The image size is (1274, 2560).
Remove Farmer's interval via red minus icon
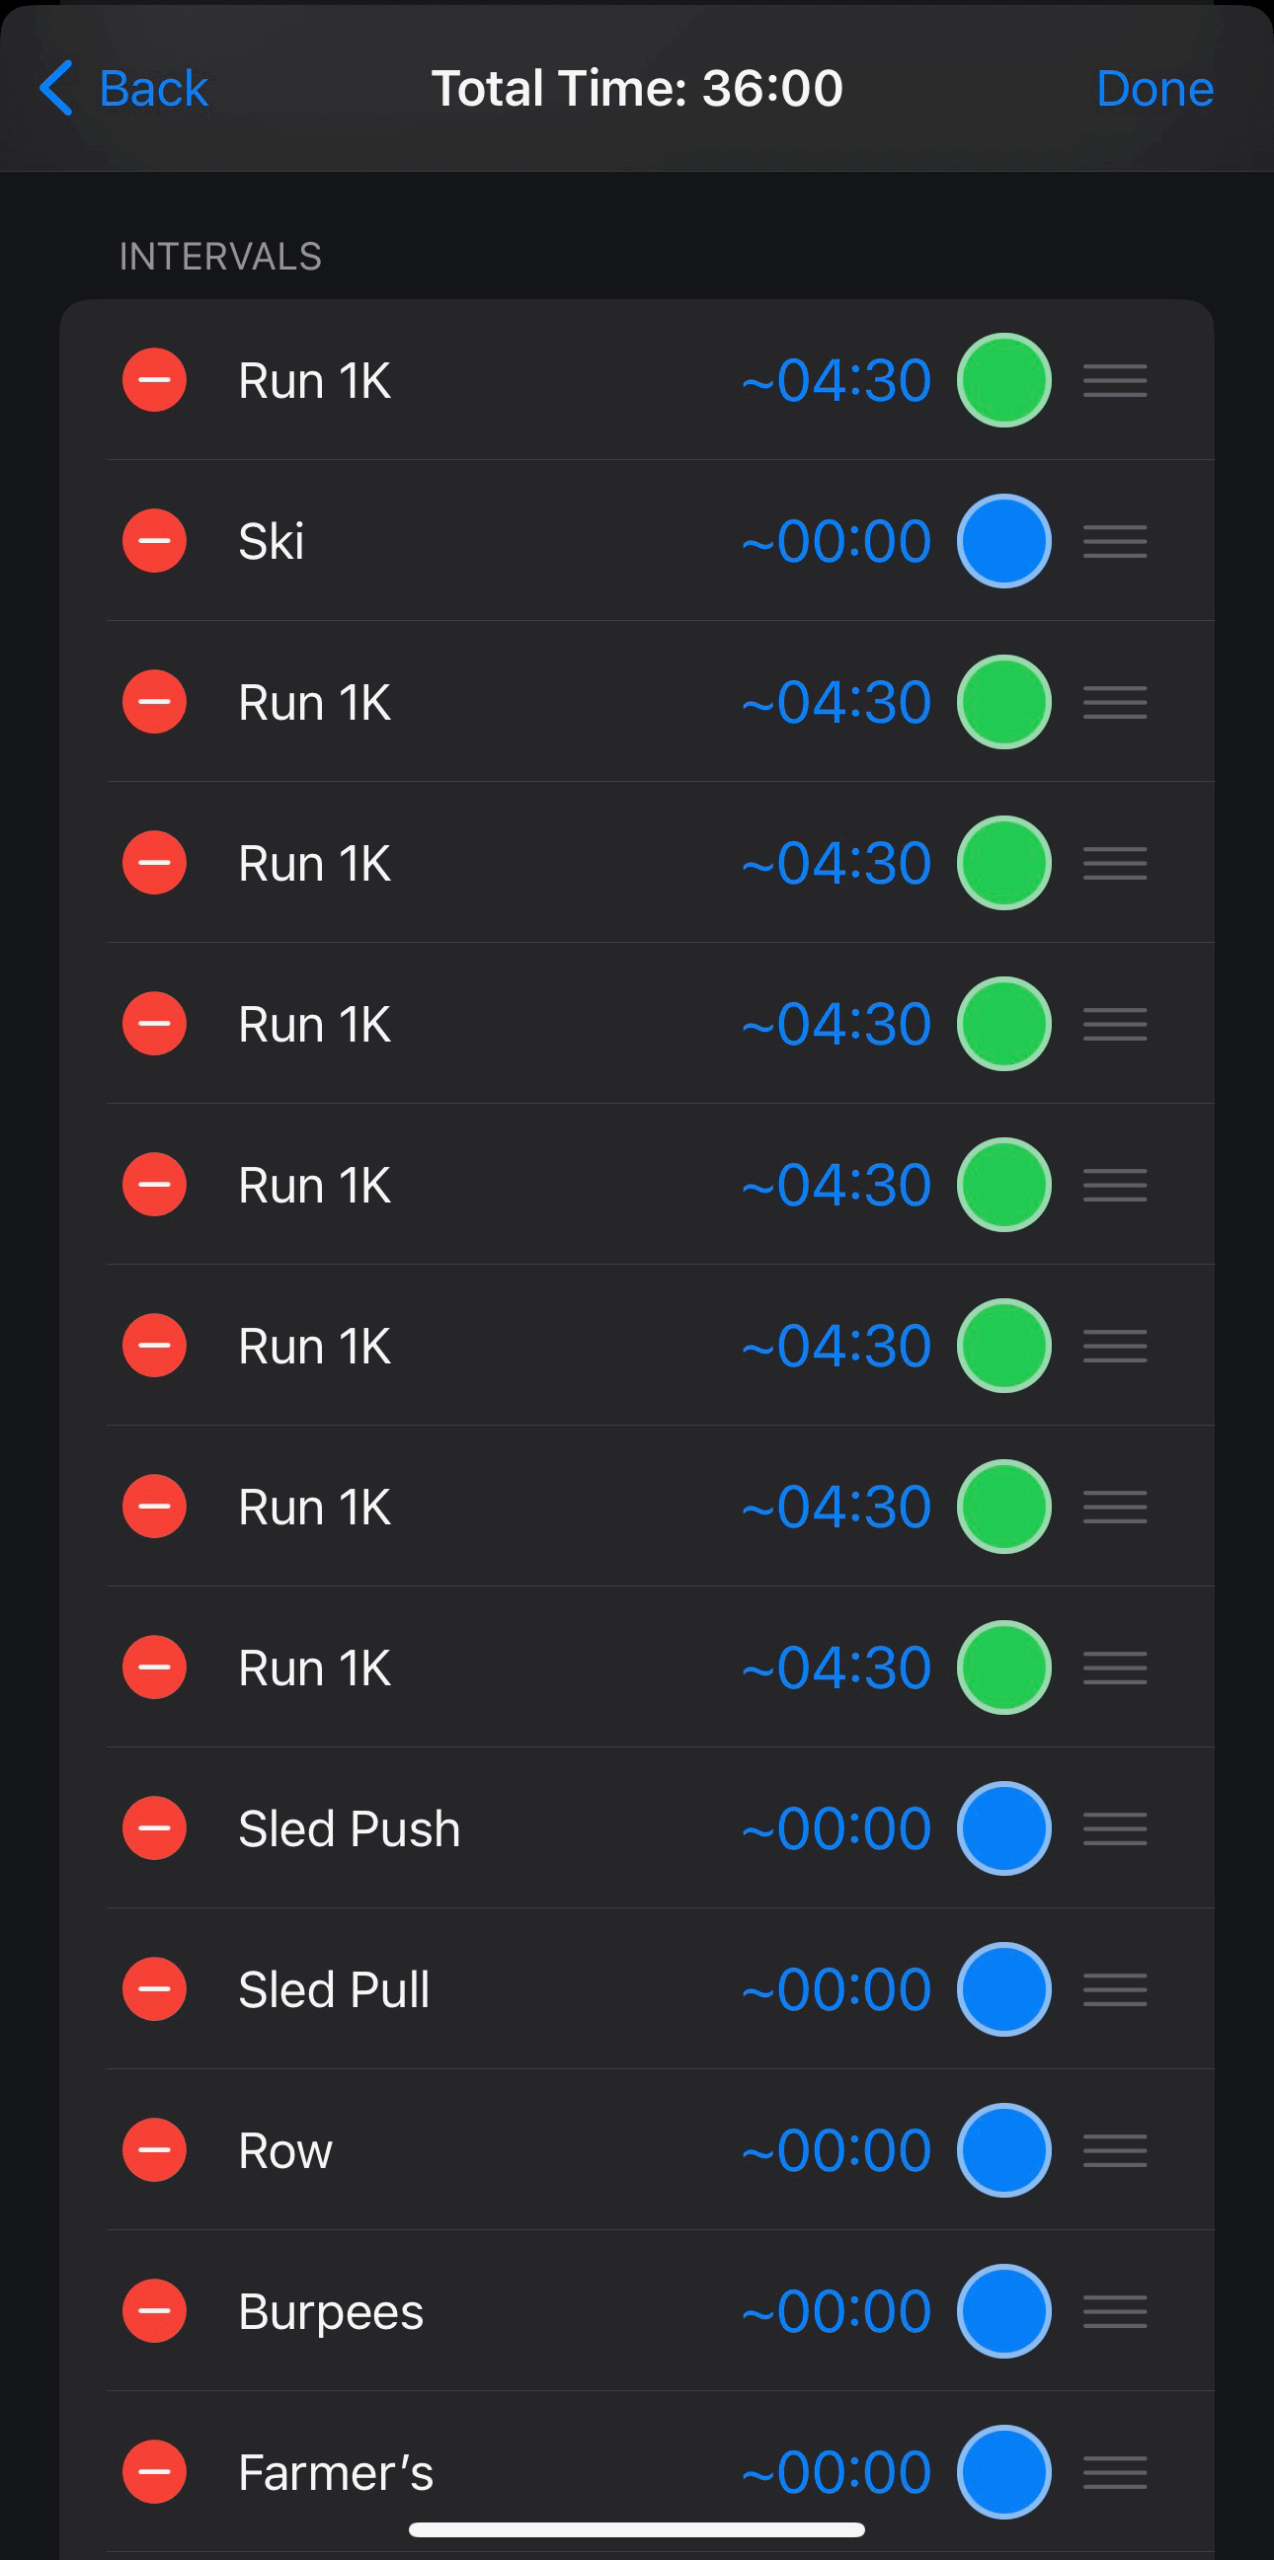pyautogui.click(x=154, y=2472)
